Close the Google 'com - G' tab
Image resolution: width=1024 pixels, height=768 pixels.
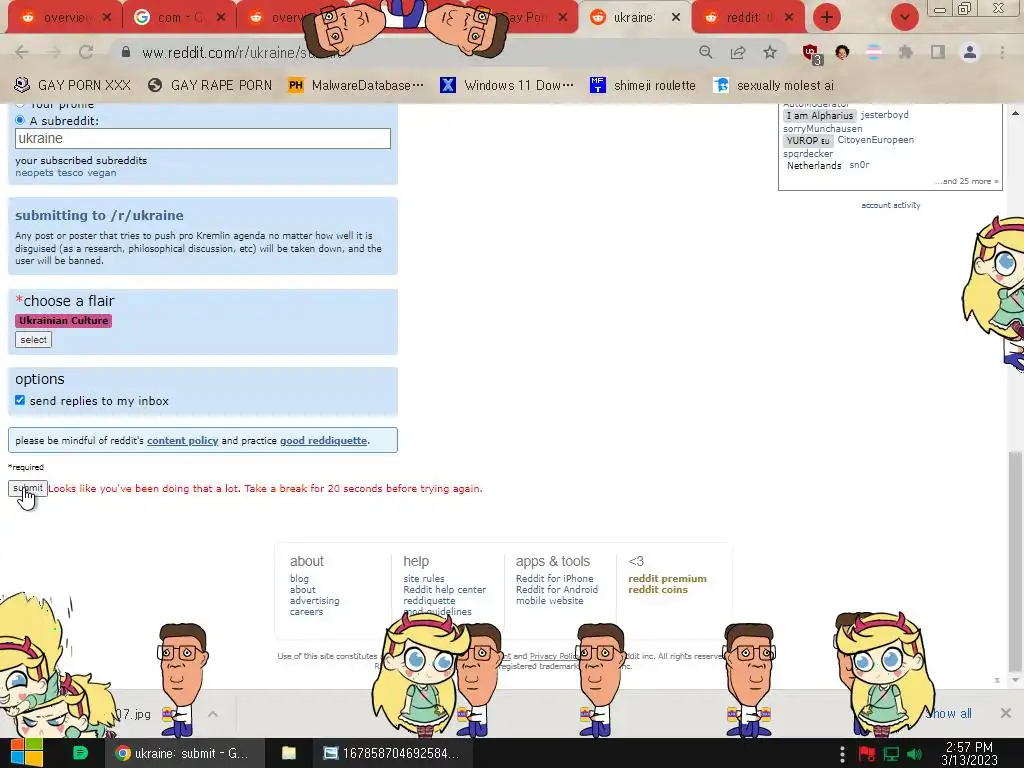(x=221, y=17)
